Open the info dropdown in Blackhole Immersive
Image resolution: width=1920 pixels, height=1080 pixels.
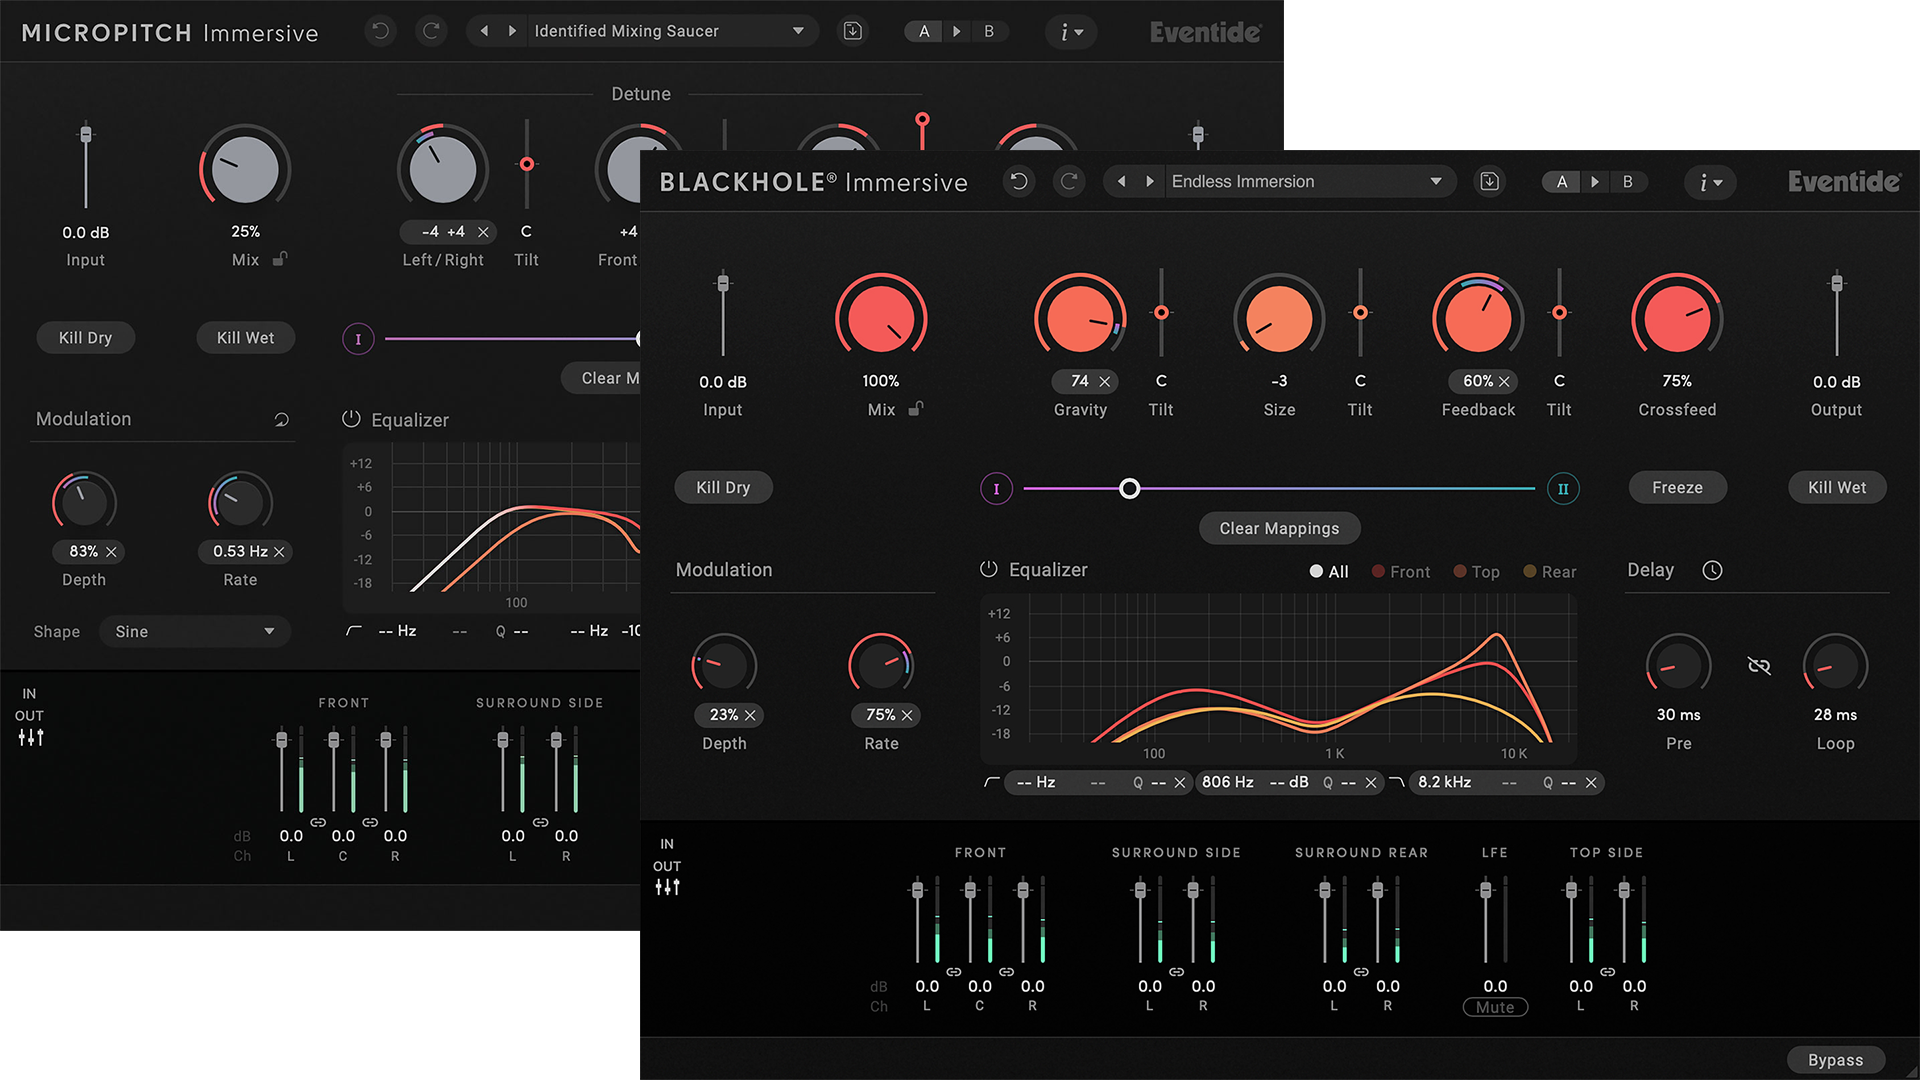pyautogui.click(x=1710, y=182)
